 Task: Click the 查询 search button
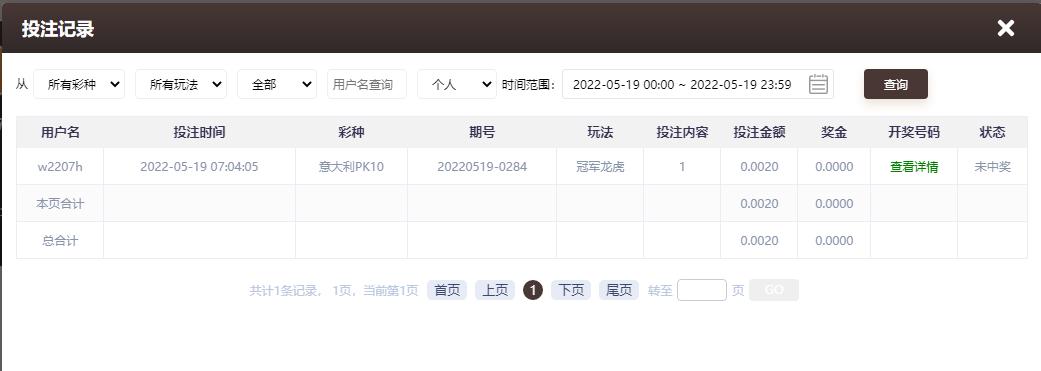(896, 84)
